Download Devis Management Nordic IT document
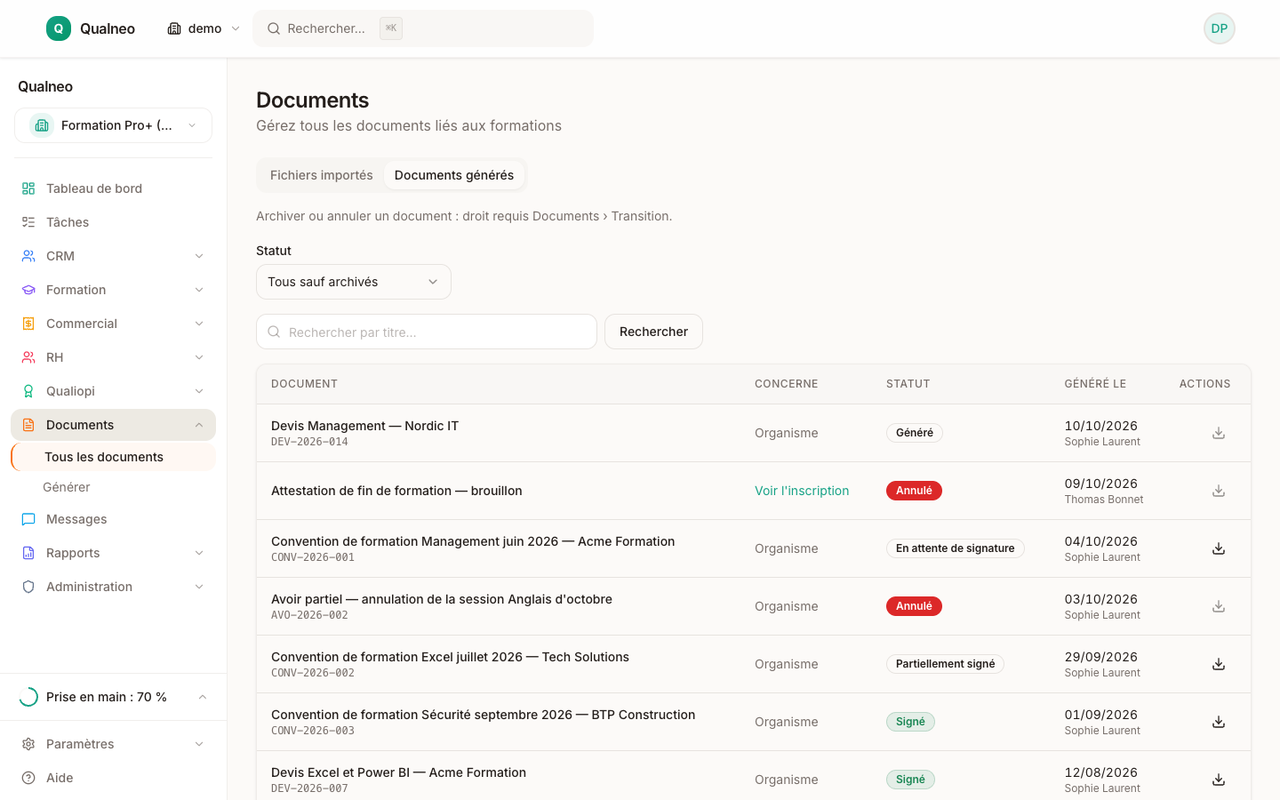The image size is (1280, 800). 1218,433
